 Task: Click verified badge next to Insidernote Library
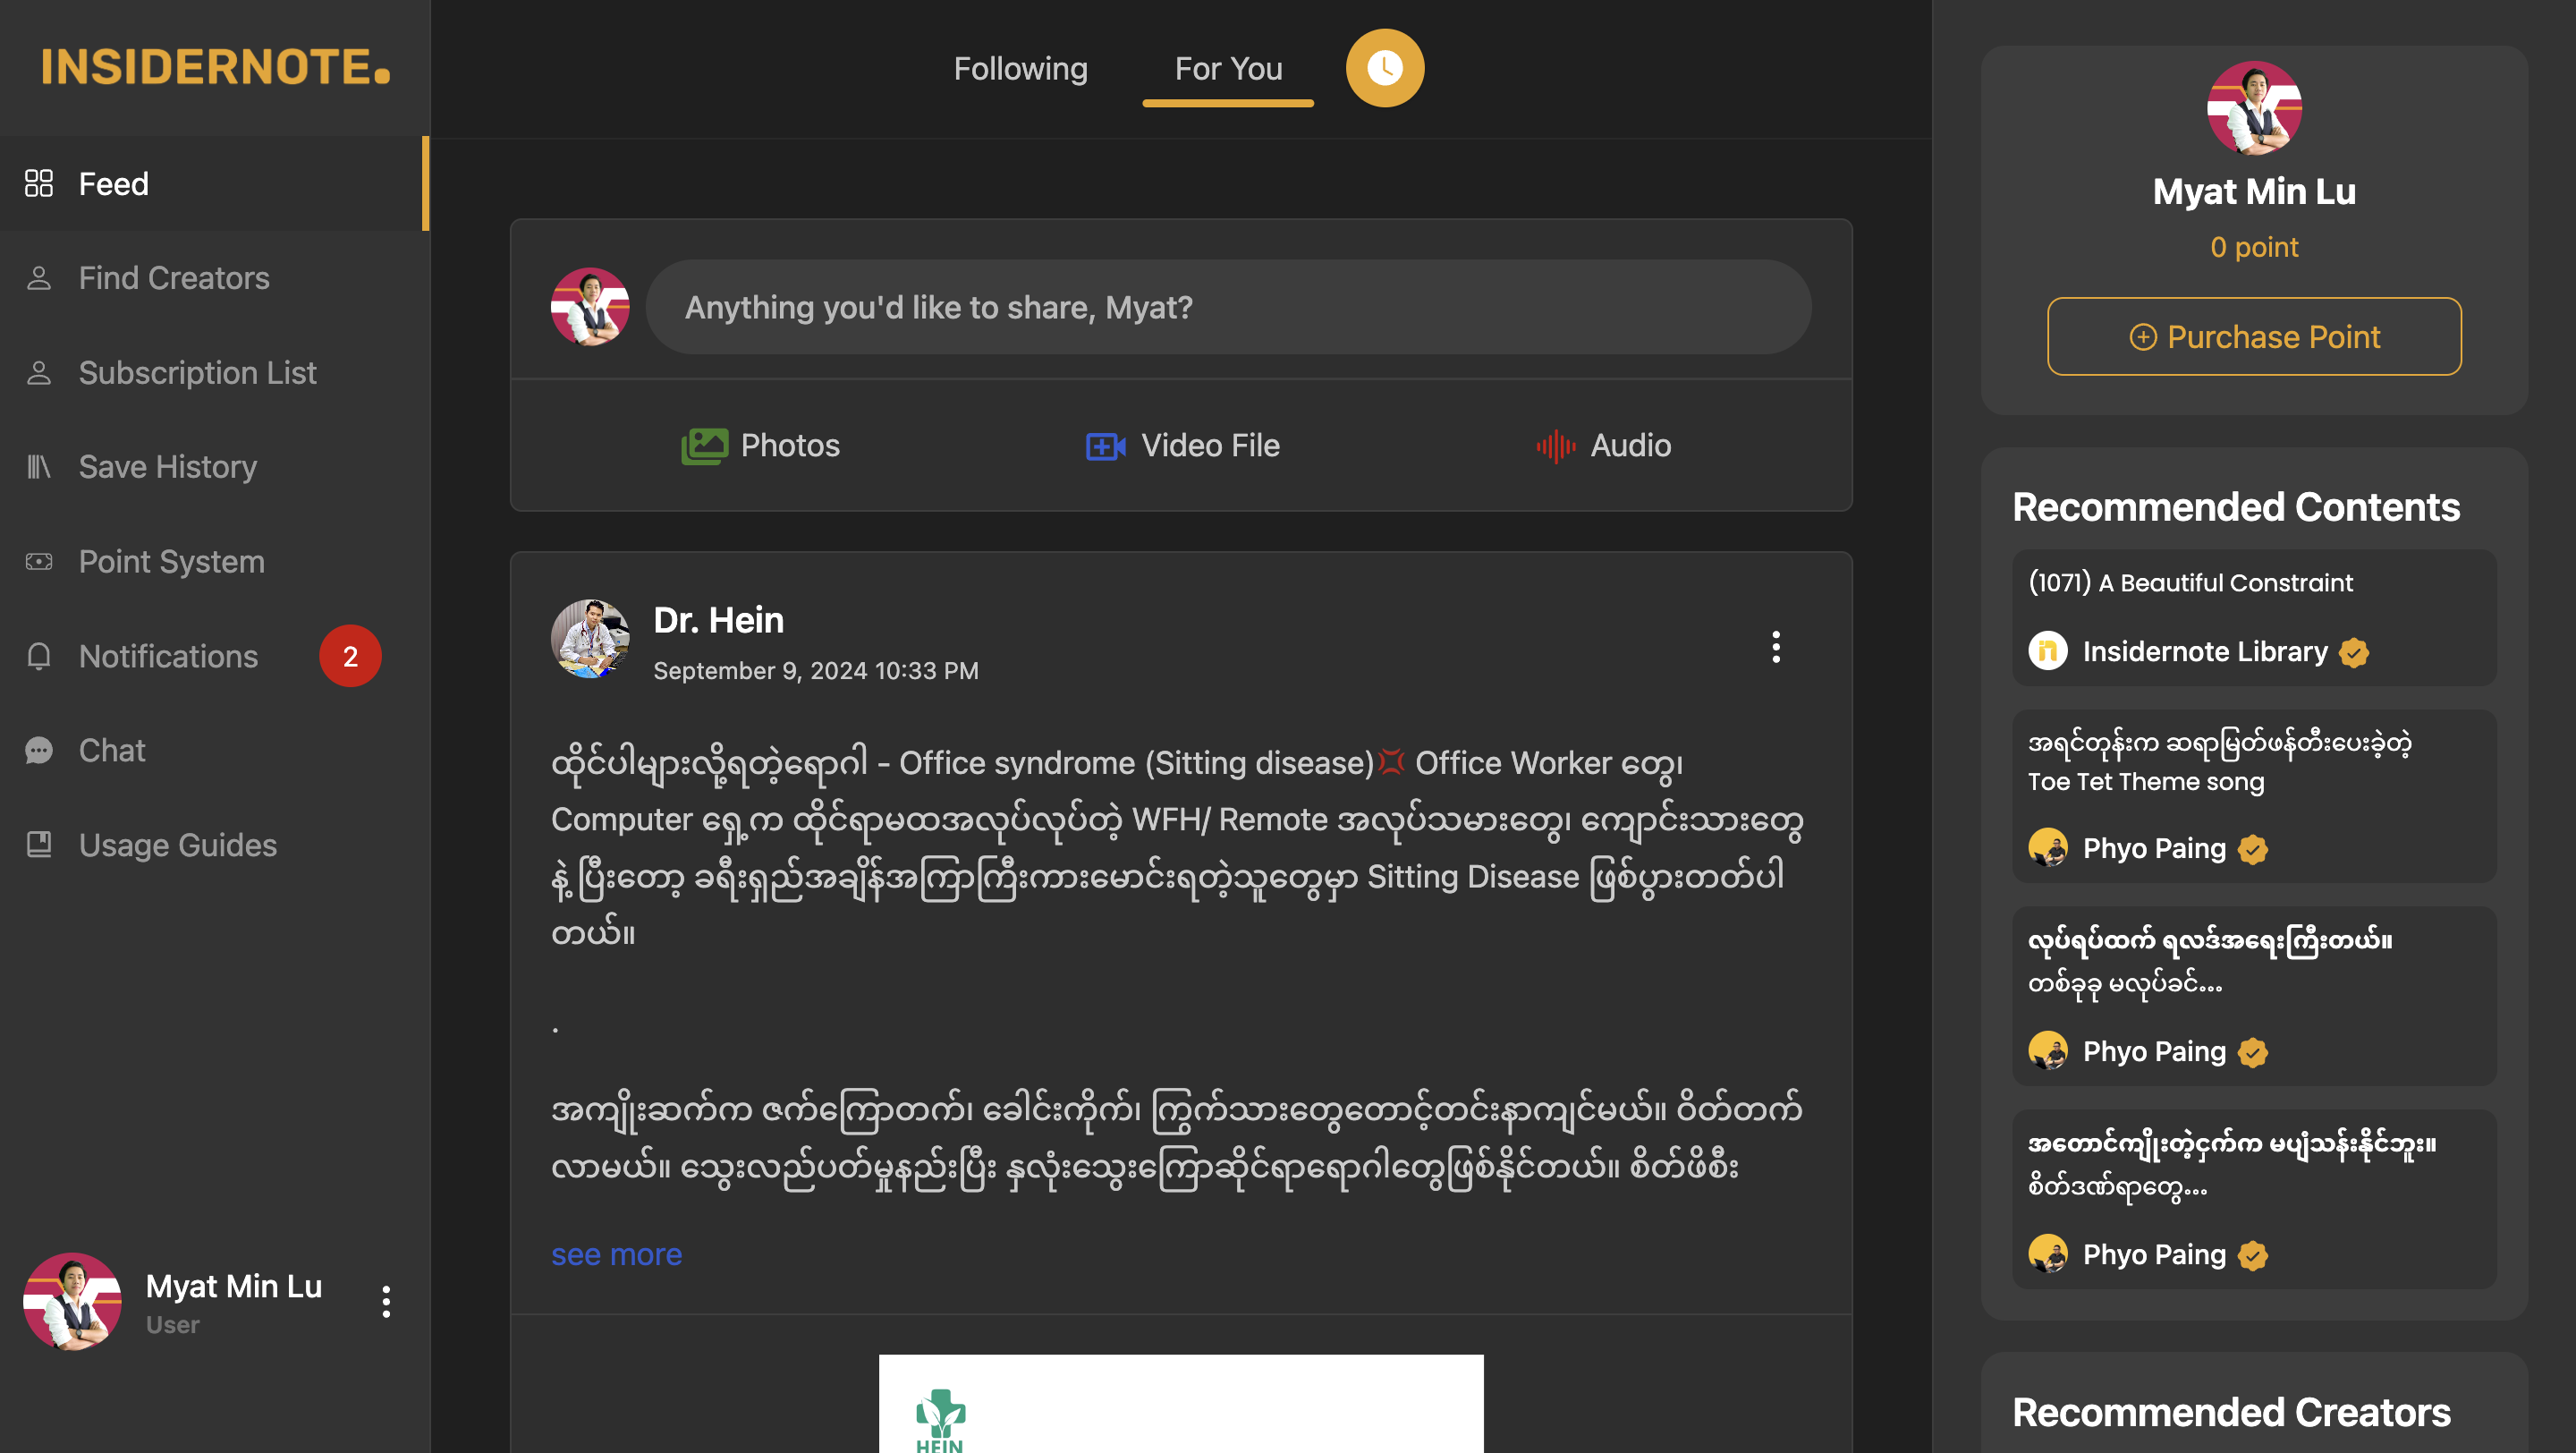point(2353,653)
